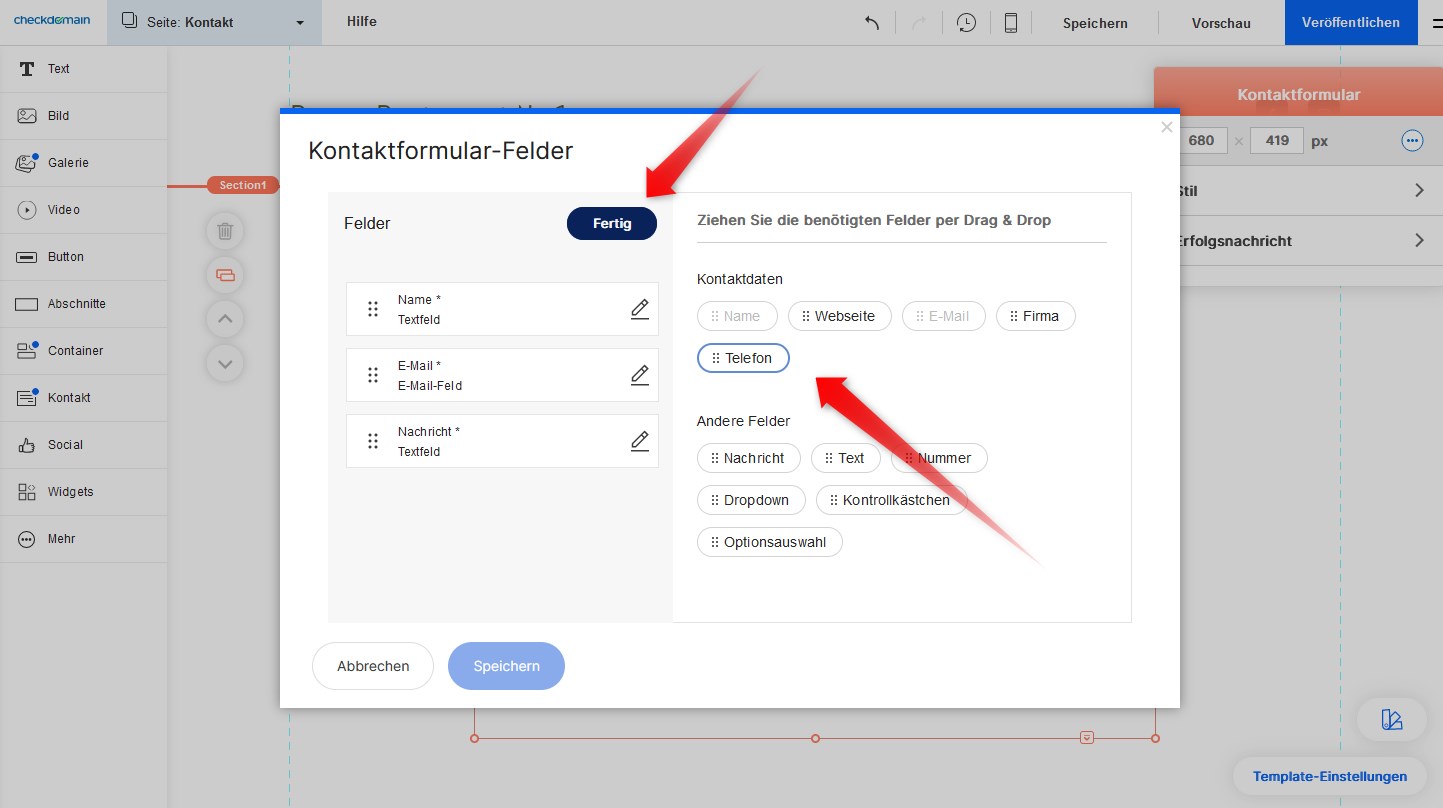Click the Telefon field chip
1443x808 pixels.
pyautogui.click(x=743, y=358)
